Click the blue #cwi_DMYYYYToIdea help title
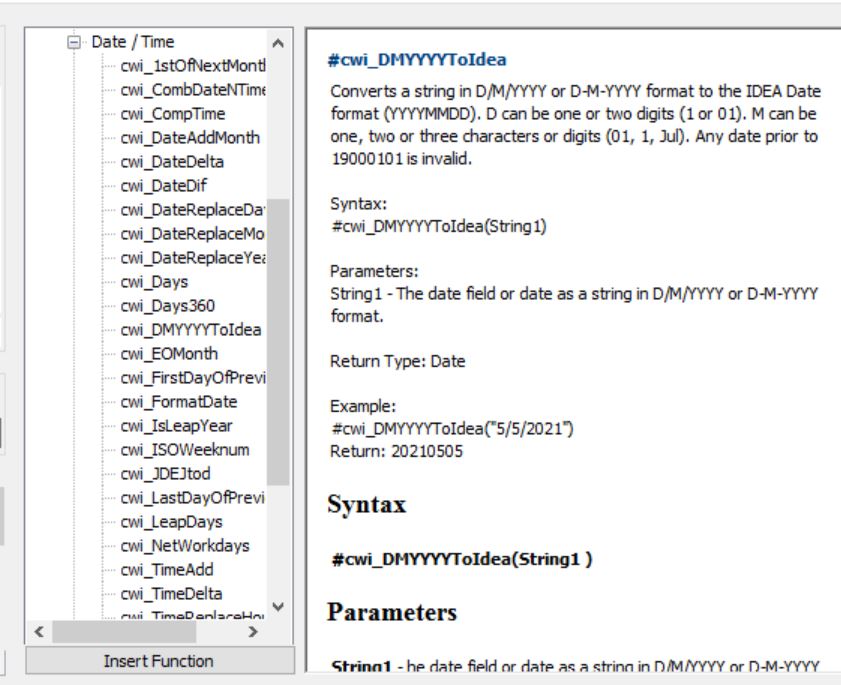This screenshot has width=841, height=685. pos(417,60)
